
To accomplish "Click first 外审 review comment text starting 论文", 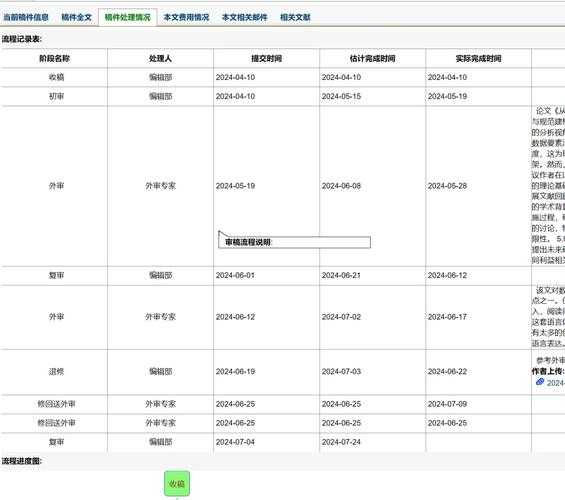I will click(x=548, y=185).
